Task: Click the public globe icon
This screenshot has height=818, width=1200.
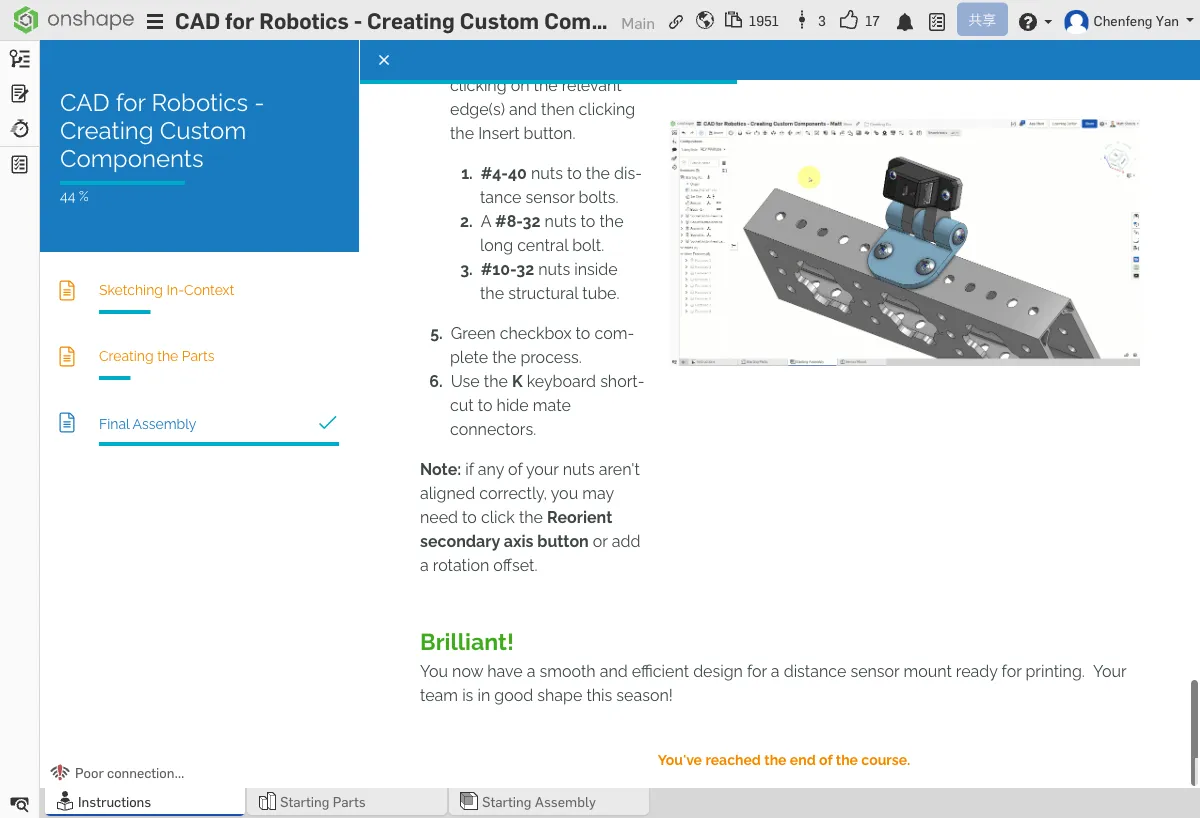Action: coord(705,21)
